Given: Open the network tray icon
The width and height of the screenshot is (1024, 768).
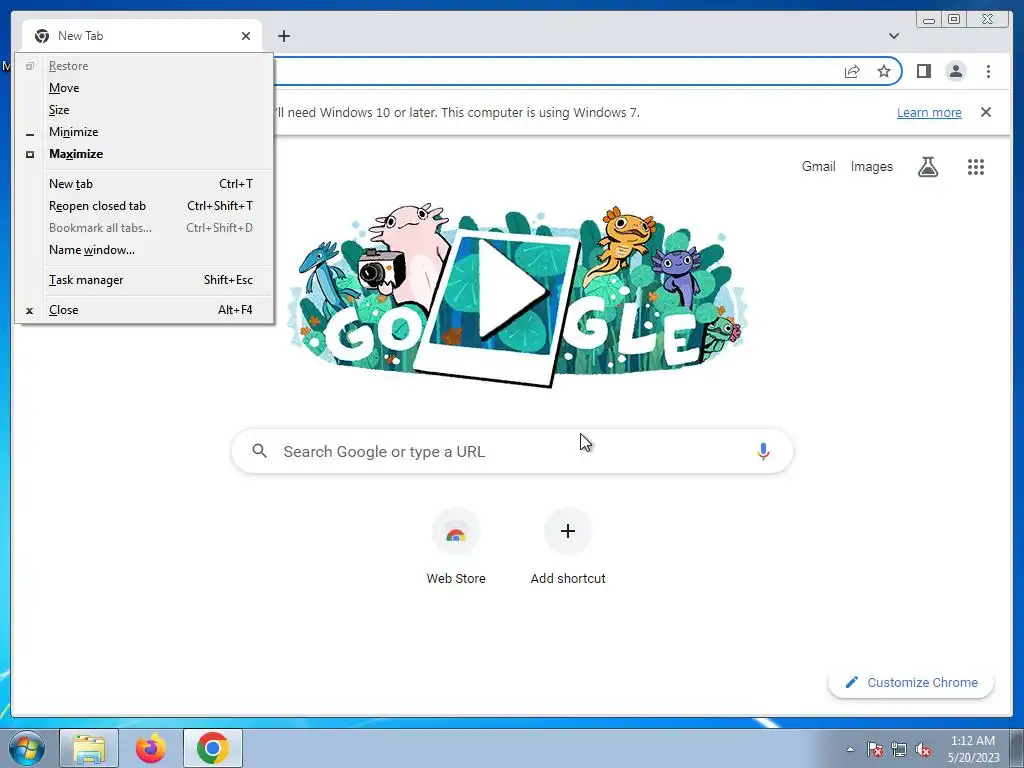Looking at the screenshot, I should [x=899, y=749].
